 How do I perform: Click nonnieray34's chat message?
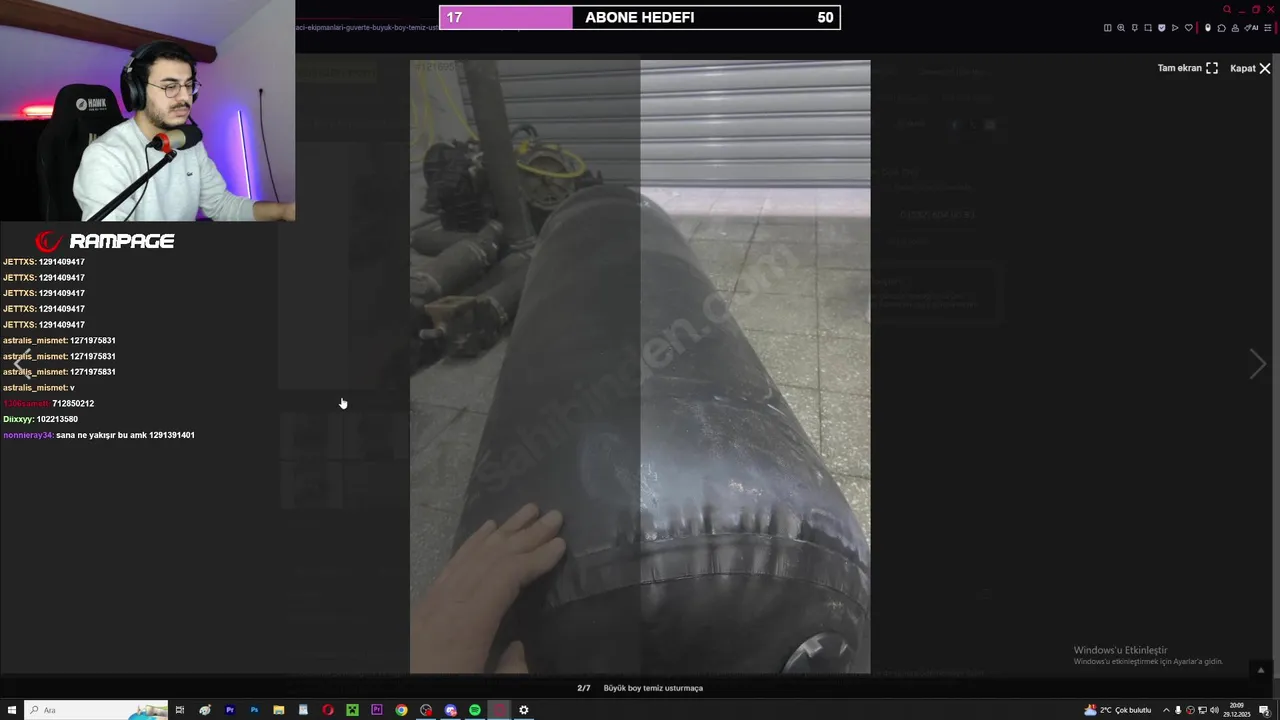99,435
